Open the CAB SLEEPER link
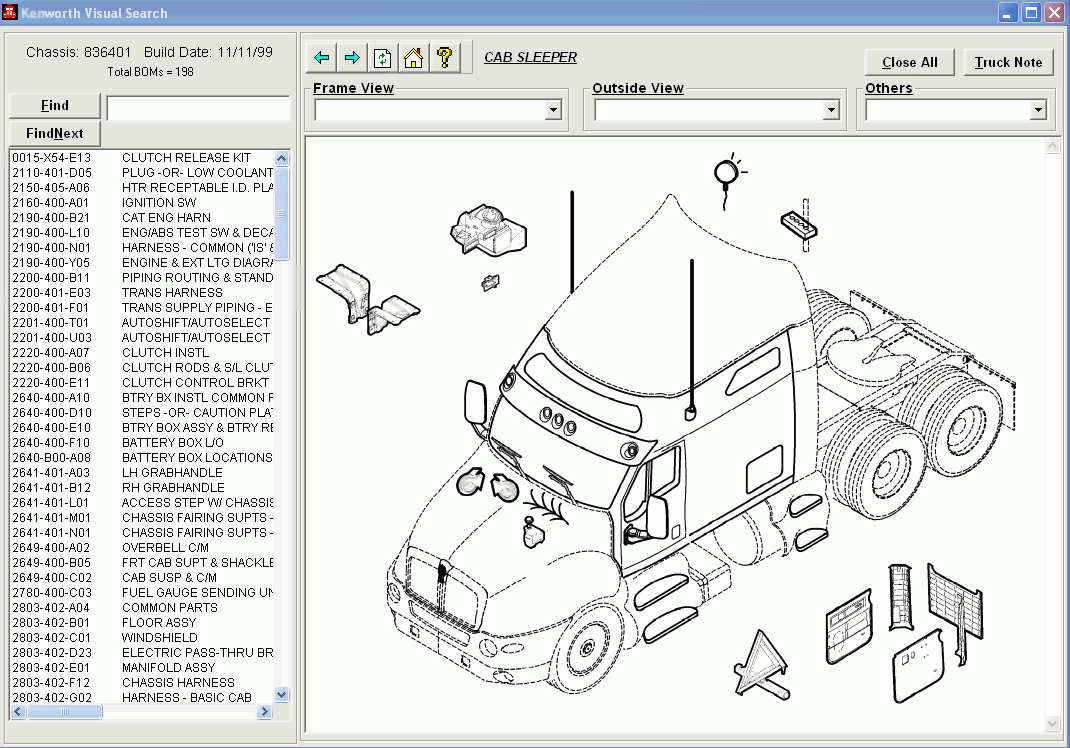1070x748 pixels. [x=530, y=57]
